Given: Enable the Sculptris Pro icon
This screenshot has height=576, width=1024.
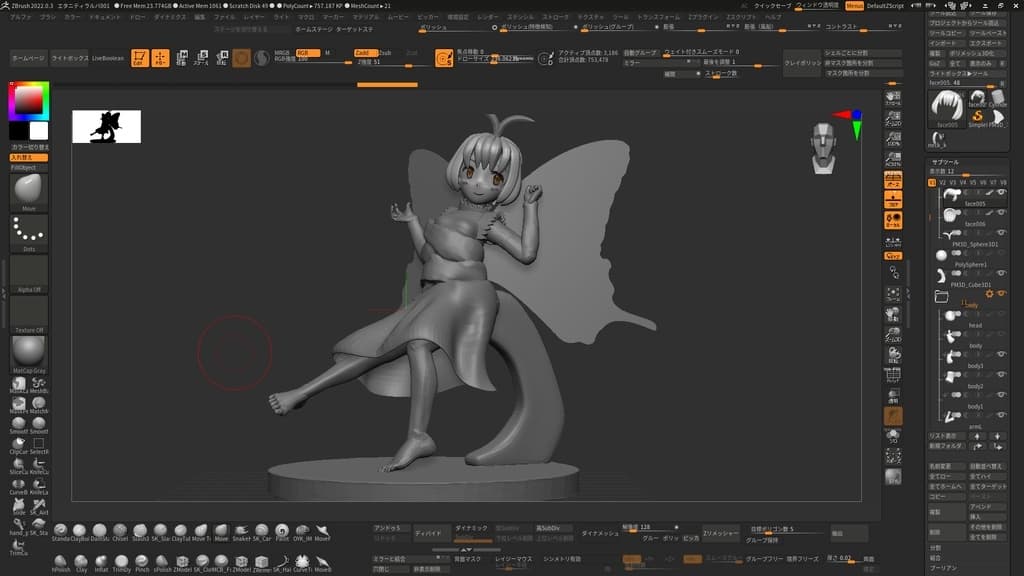Looking at the screenshot, I should click(261, 58).
